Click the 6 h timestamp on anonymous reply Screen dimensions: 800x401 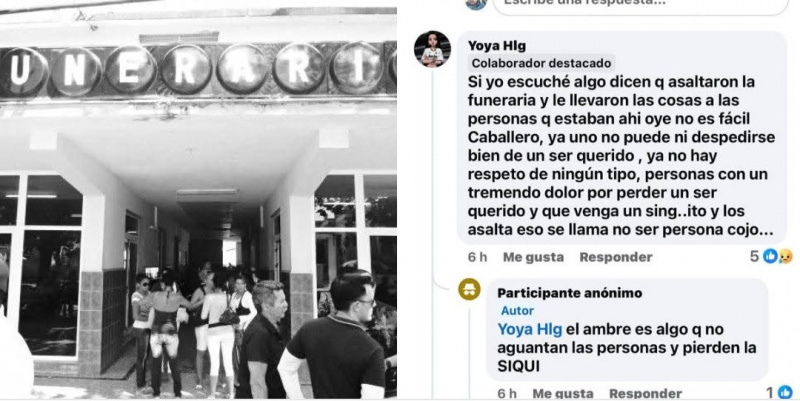(507, 393)
